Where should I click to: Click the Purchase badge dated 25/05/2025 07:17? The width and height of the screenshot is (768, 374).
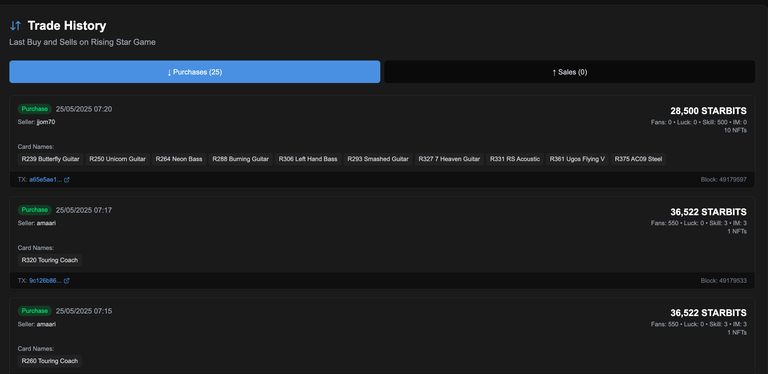click(35, 210)
